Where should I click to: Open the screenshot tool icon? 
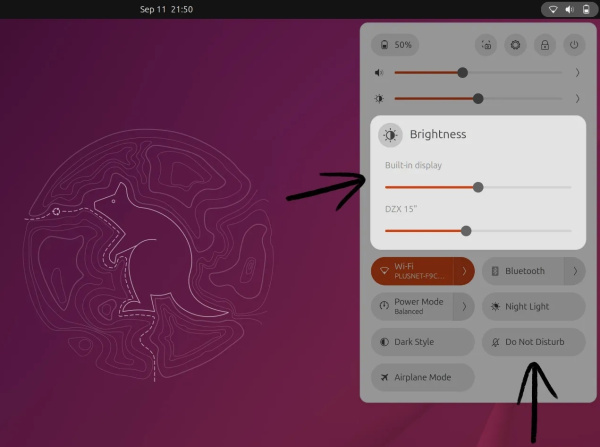(x=486, y=45)
